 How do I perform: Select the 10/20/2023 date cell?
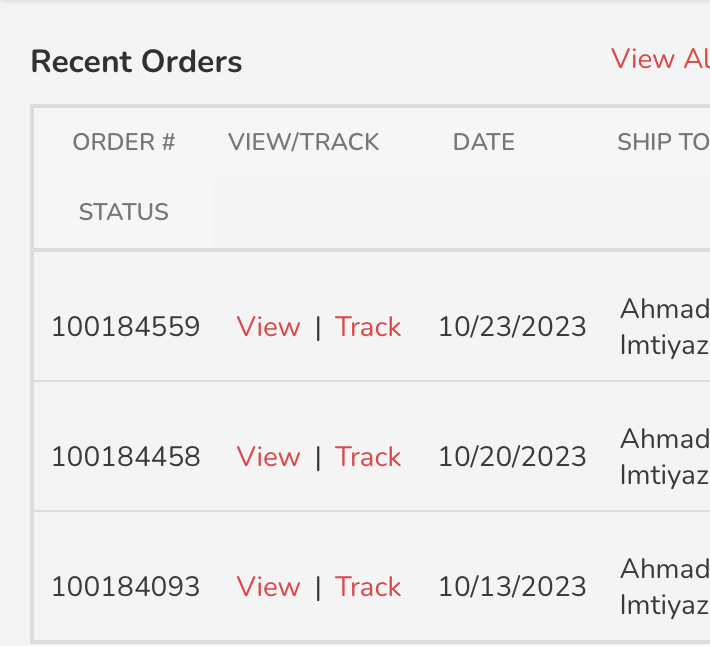click(512, 457)
